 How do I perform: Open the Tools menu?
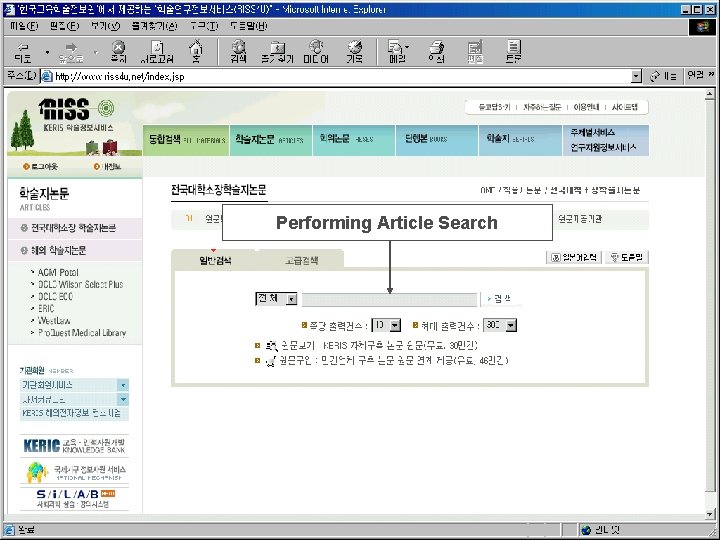click(204, 26)
